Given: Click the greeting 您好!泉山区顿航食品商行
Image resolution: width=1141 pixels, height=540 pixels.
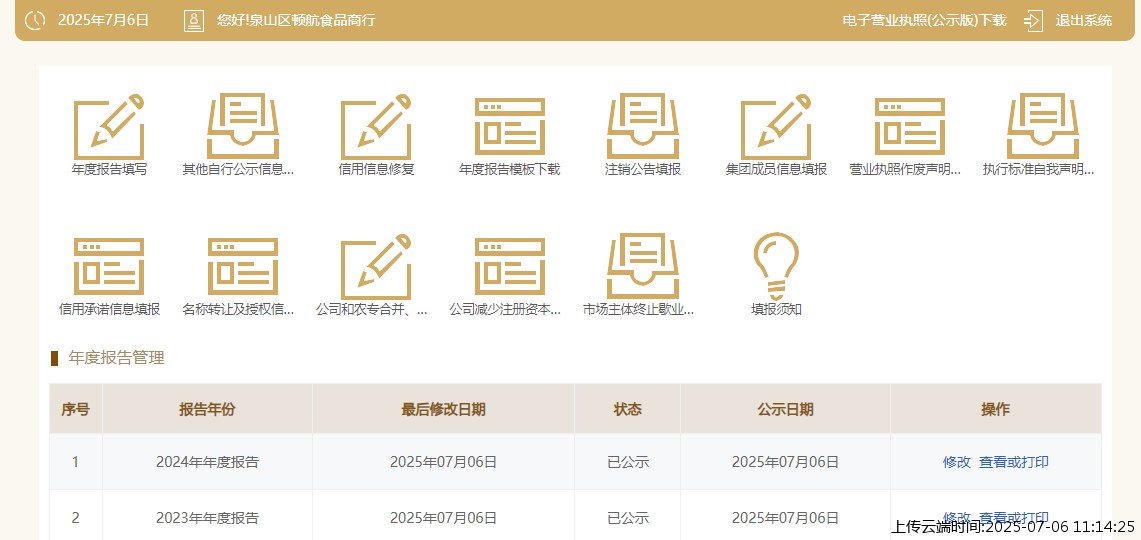Looking at the screenshot, I should pos(296,20).
